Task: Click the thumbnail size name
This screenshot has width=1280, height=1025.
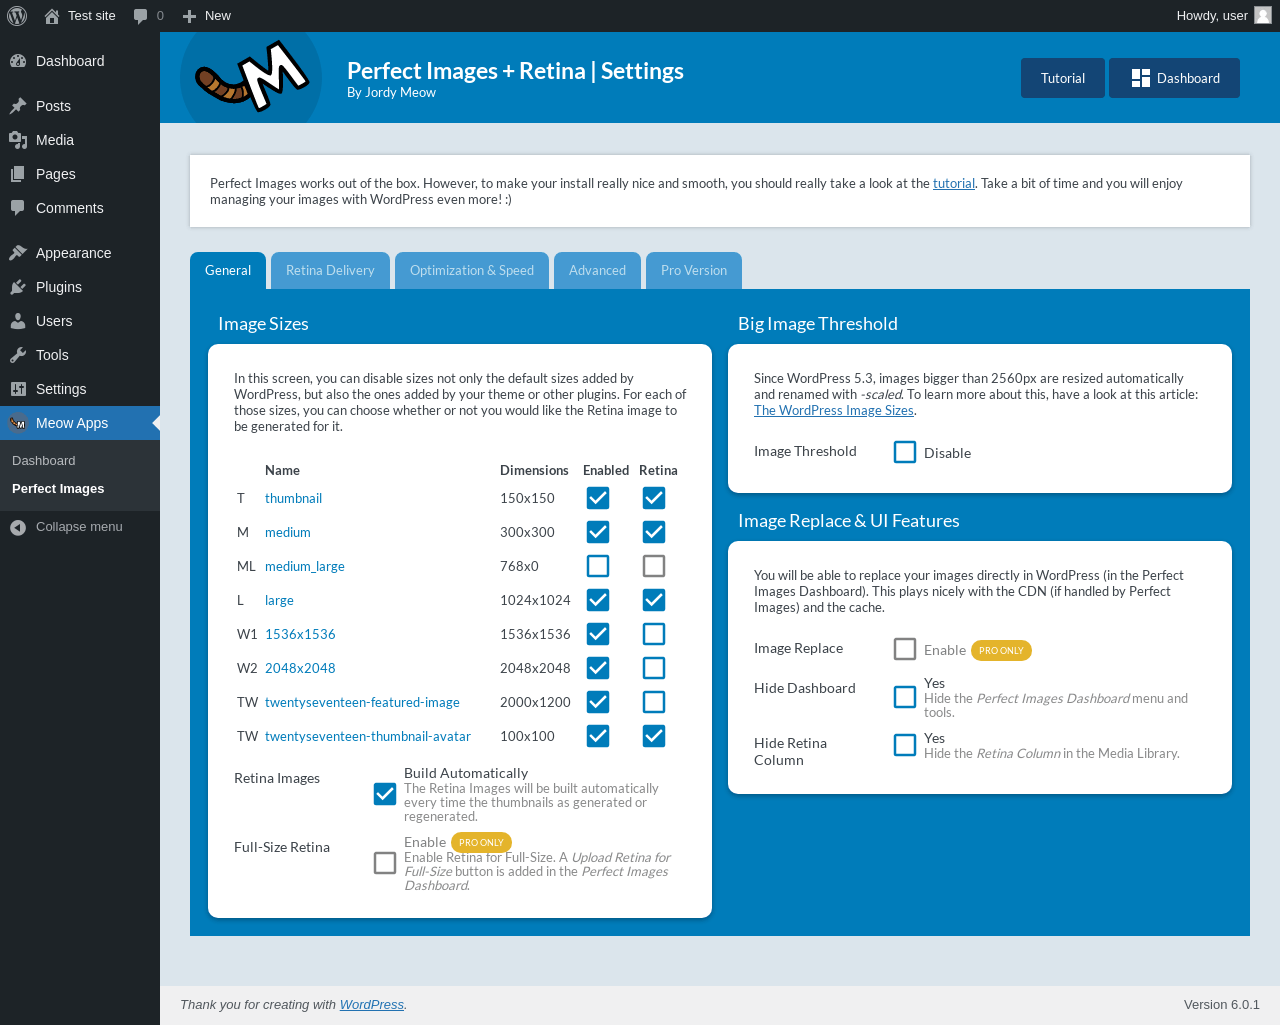Action: pyautogui.click(x=293, y=498)
